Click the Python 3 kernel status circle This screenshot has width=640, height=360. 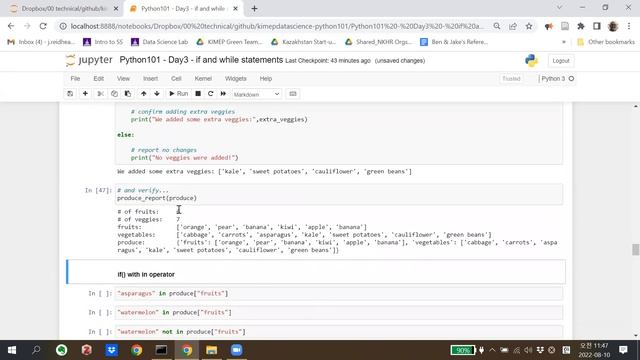pos(571,79)
